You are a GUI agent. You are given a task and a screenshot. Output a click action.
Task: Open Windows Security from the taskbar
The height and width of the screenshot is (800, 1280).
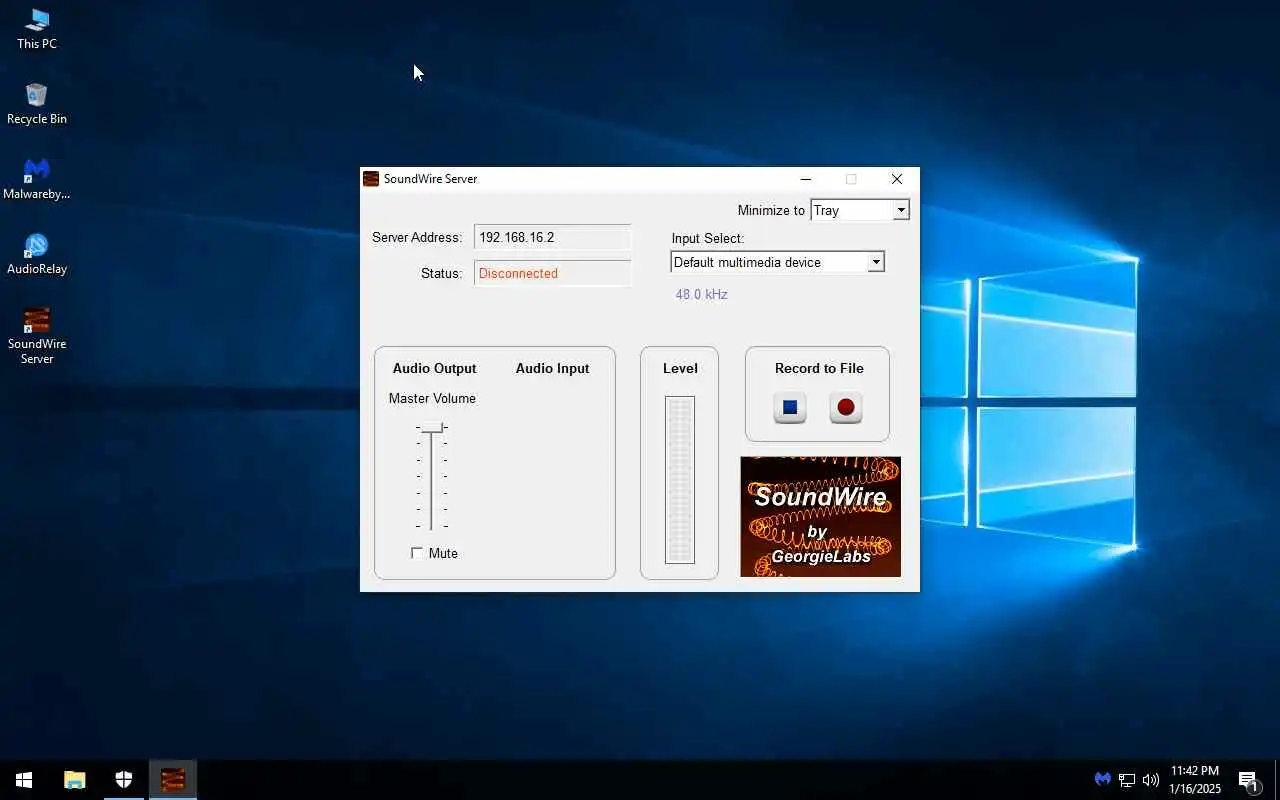click(124, 780)
